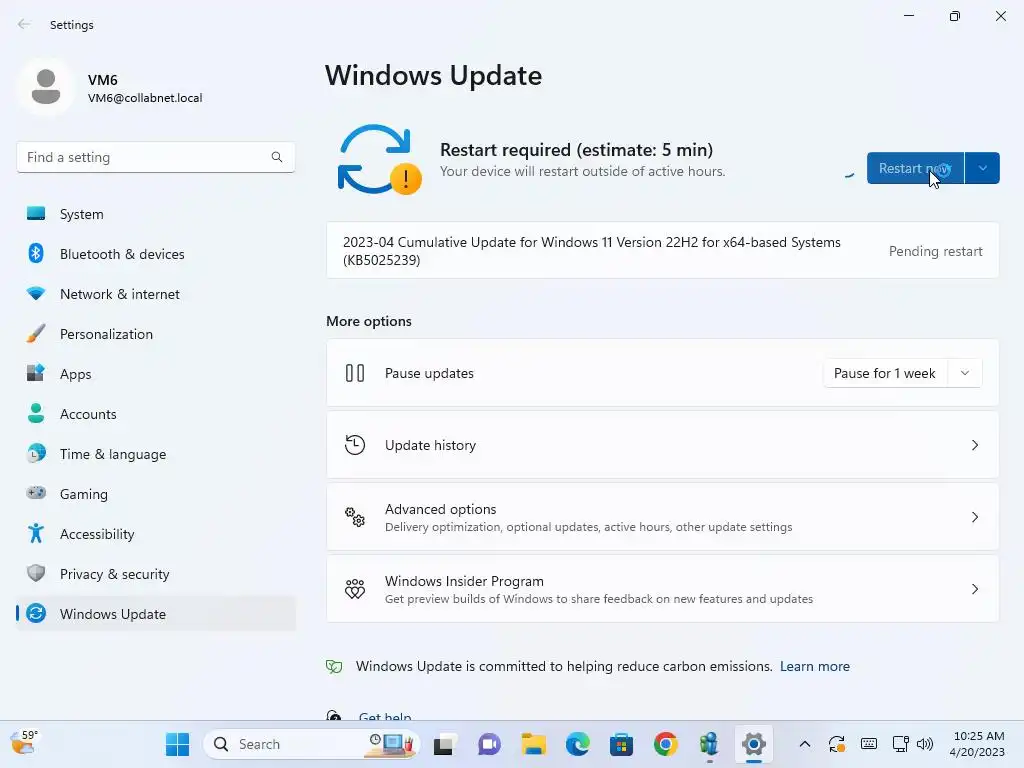Image resolution: width=1024 pixels, height=768 pixels.
Task: Click the Windows Insider Program hearts icon
Action: tap(355, 589)
